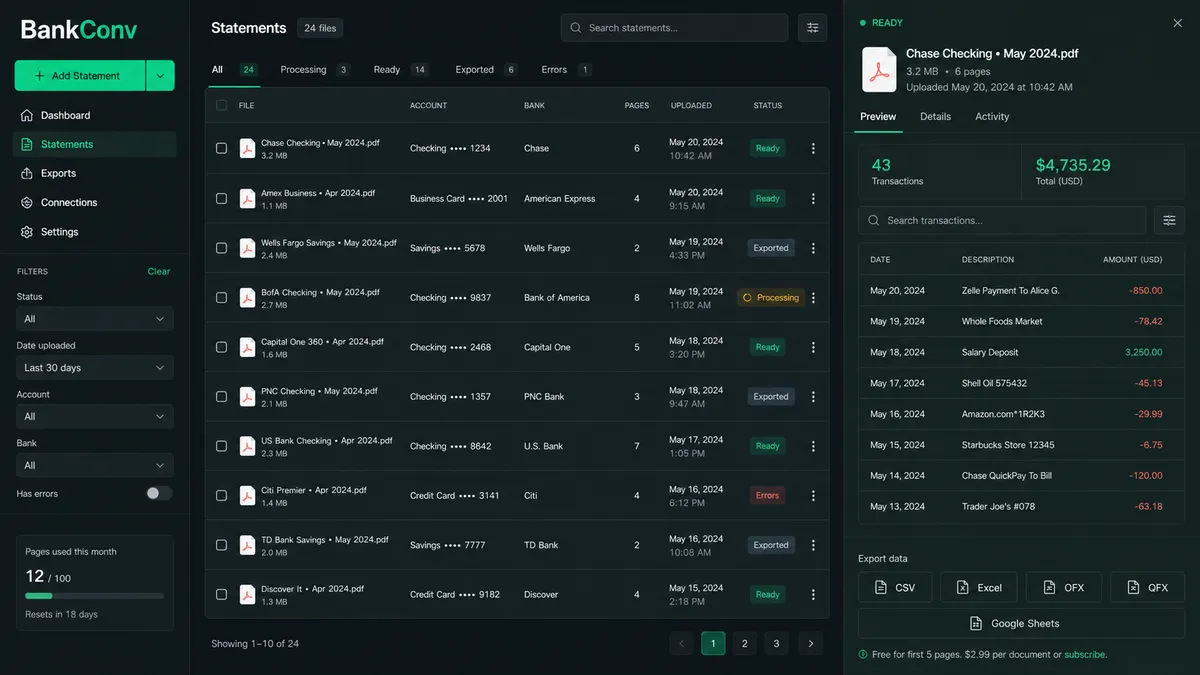Image resolution: width=1200 pixels, height=675 pixels.
Task: Open Connections in sidebar
Action: click(x=95, y=202)
